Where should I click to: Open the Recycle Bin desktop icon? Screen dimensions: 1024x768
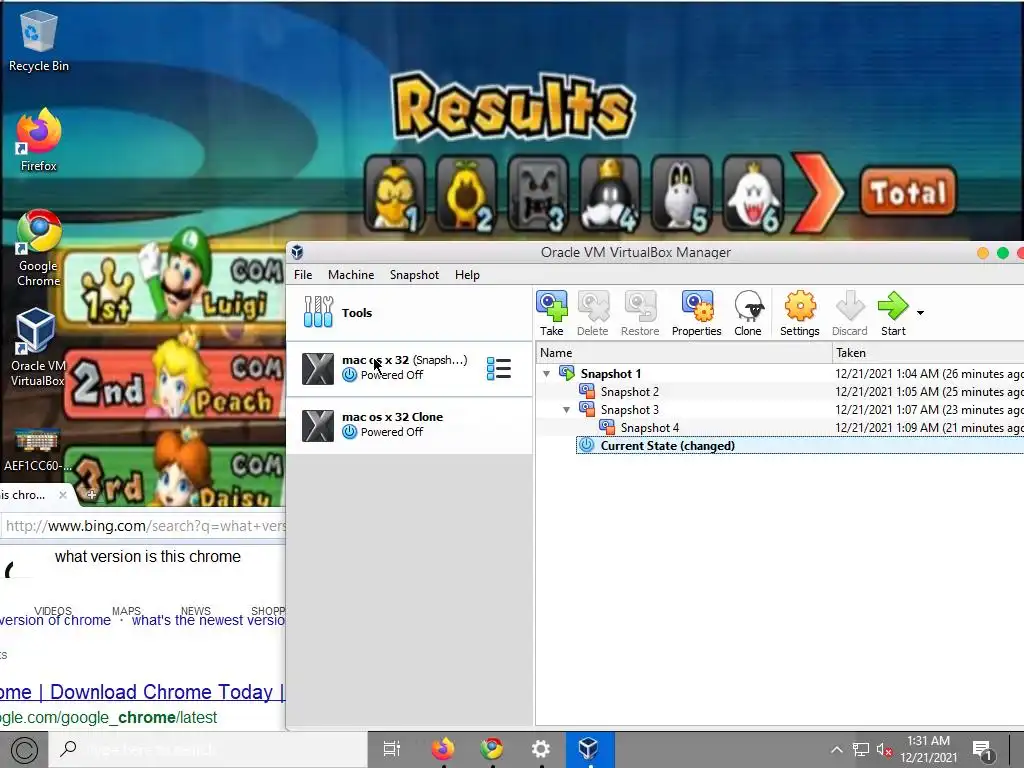tap(39, 40)
